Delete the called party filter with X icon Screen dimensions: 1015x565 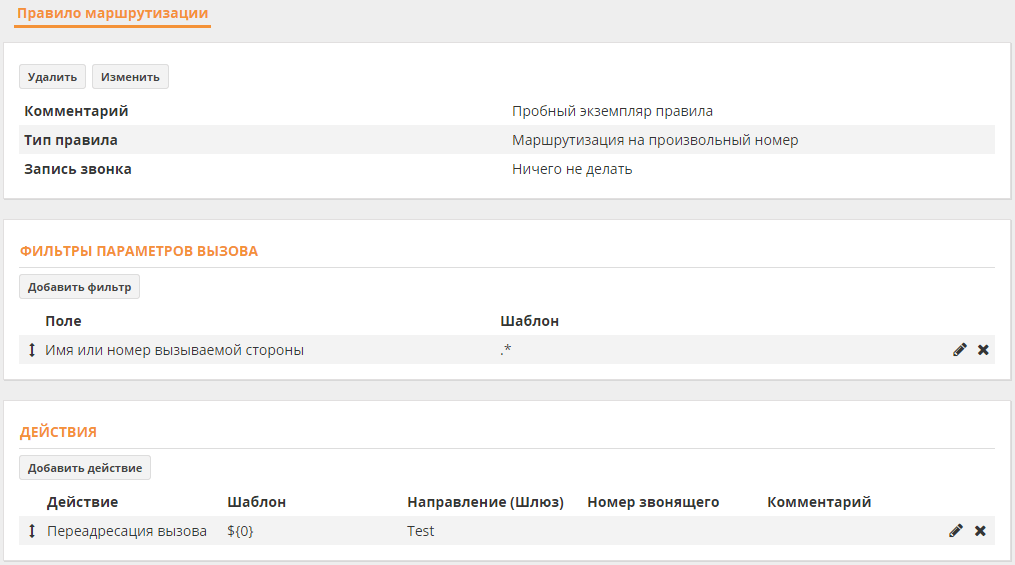click(983, 349)
